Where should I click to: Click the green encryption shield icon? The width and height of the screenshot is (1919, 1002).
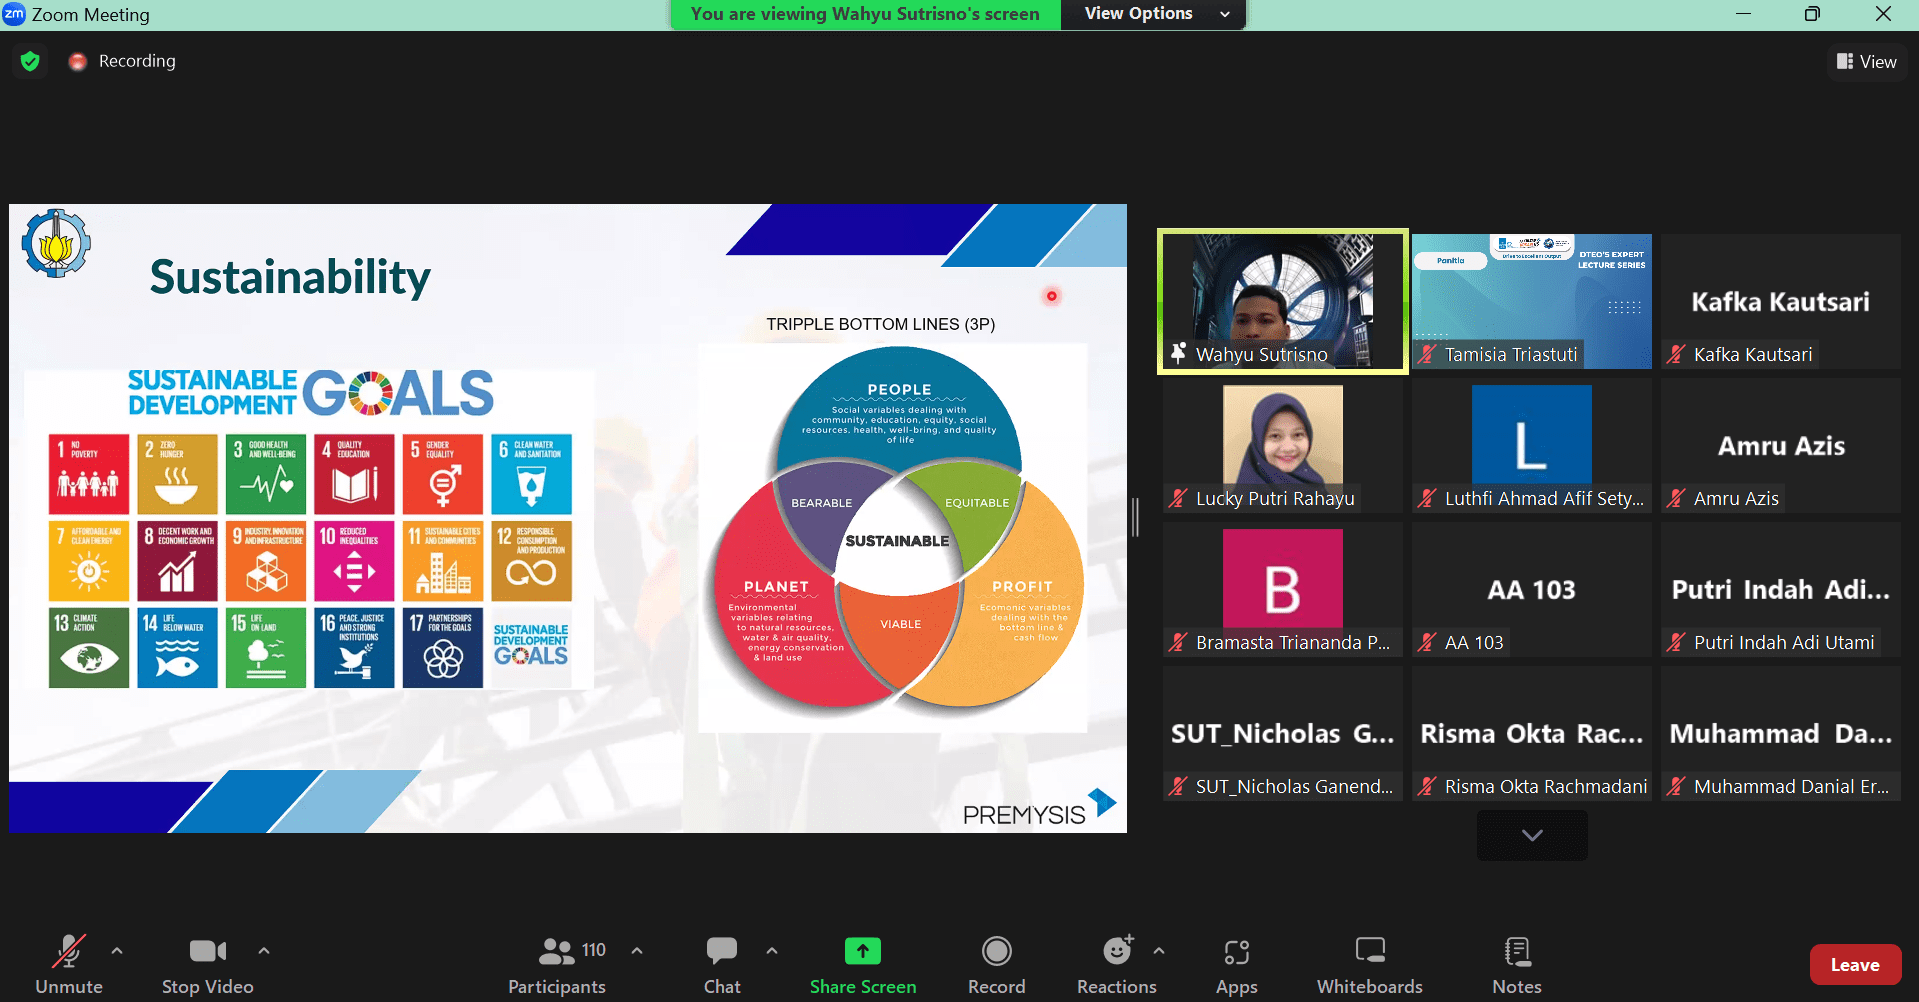pos(30,61)
